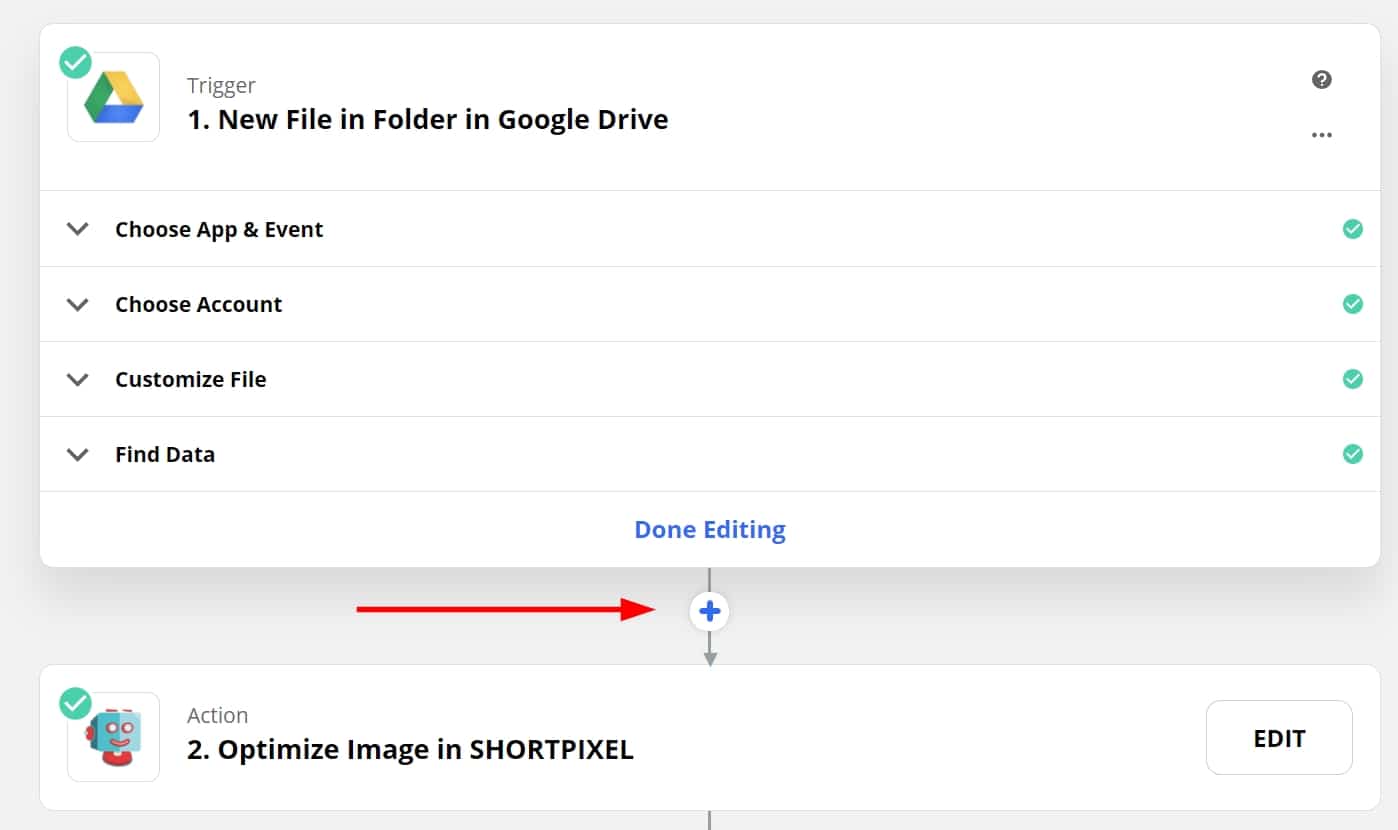The width and height of the screenshot is (1398, 830).
Task: Click the SHORTPIXEL robot app icon
Action: 113,738
